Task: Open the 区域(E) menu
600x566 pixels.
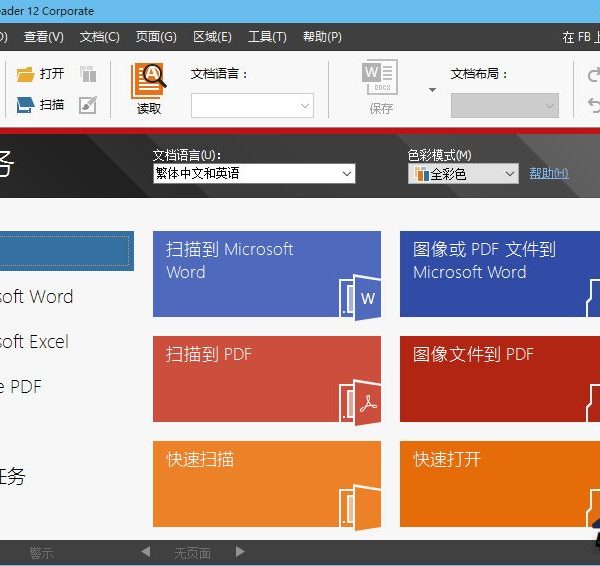Action: click(x=212, y=37)
